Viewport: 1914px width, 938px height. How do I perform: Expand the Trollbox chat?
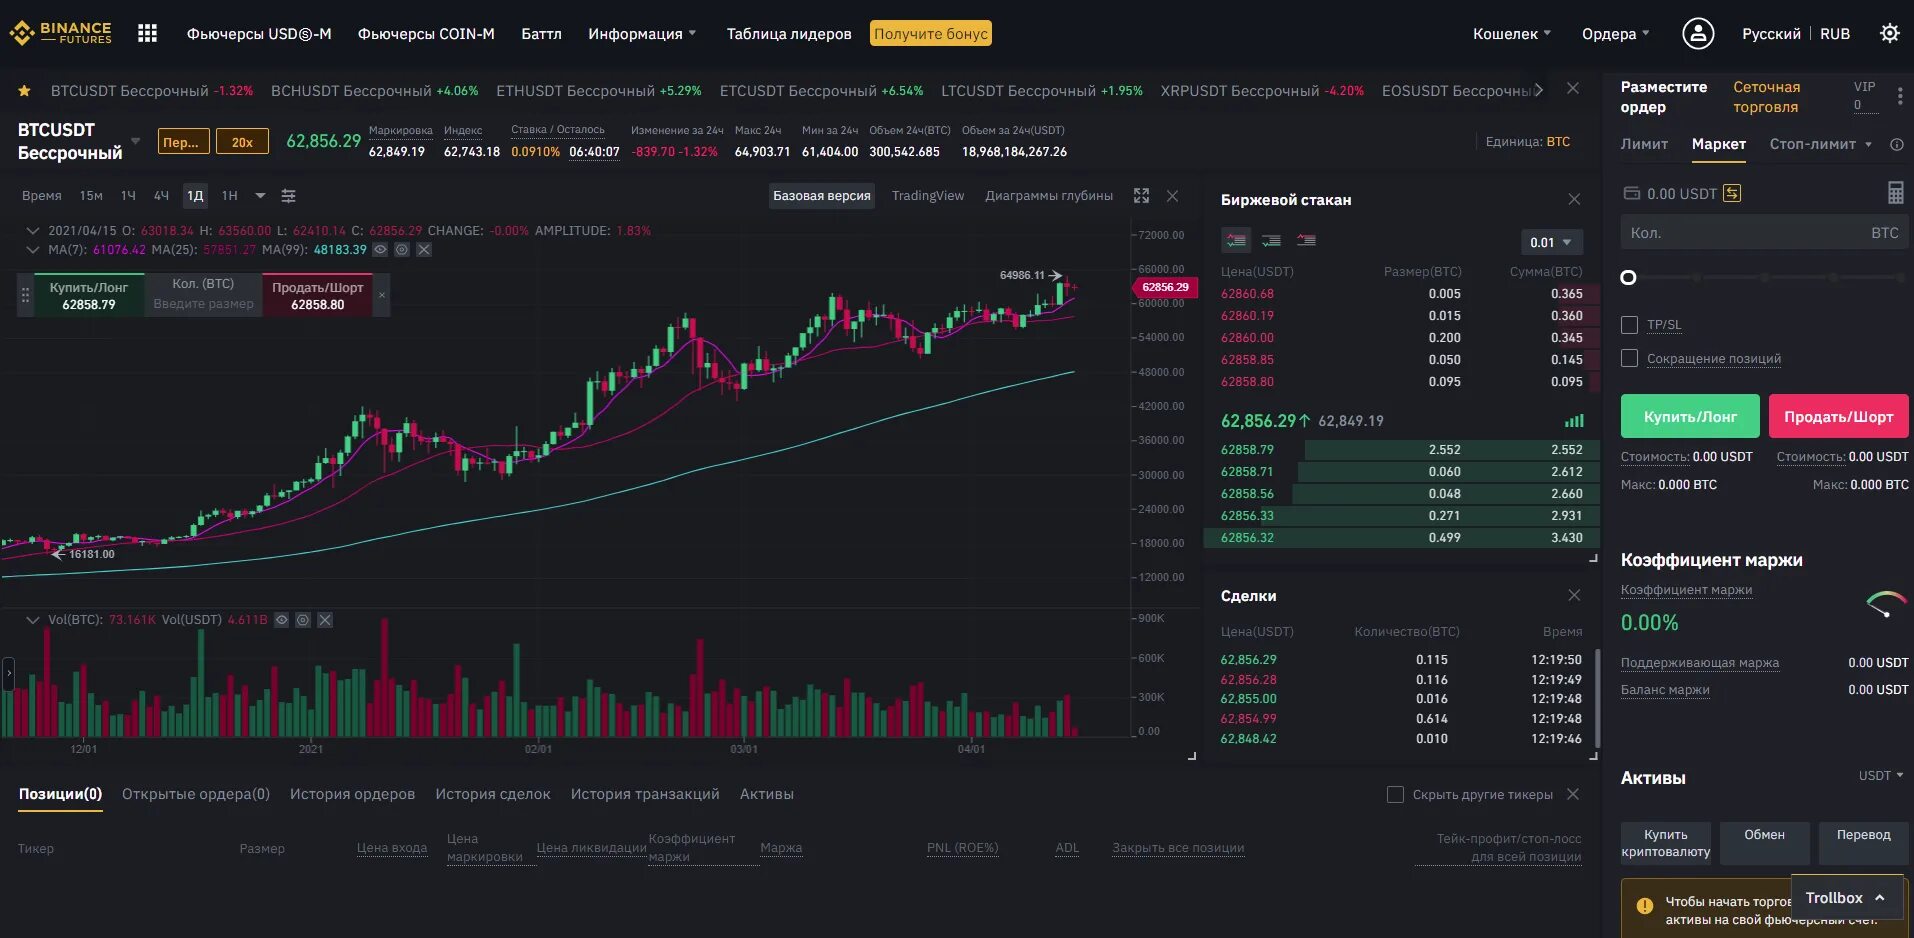click(1845, 898)
